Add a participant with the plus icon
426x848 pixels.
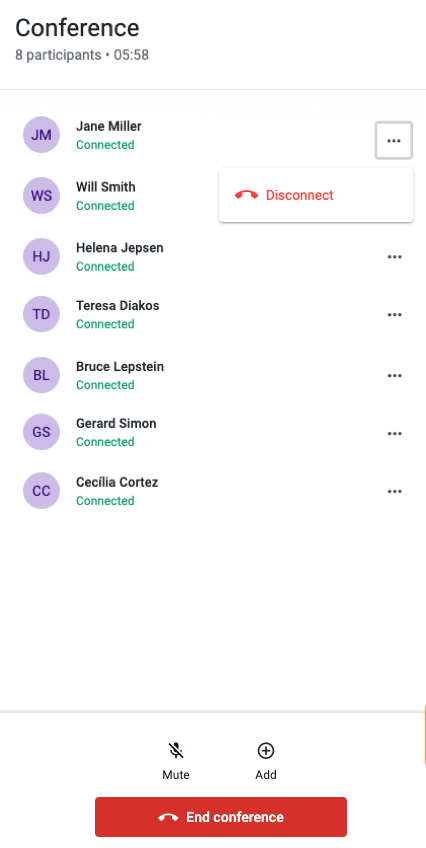click(265, 761)
